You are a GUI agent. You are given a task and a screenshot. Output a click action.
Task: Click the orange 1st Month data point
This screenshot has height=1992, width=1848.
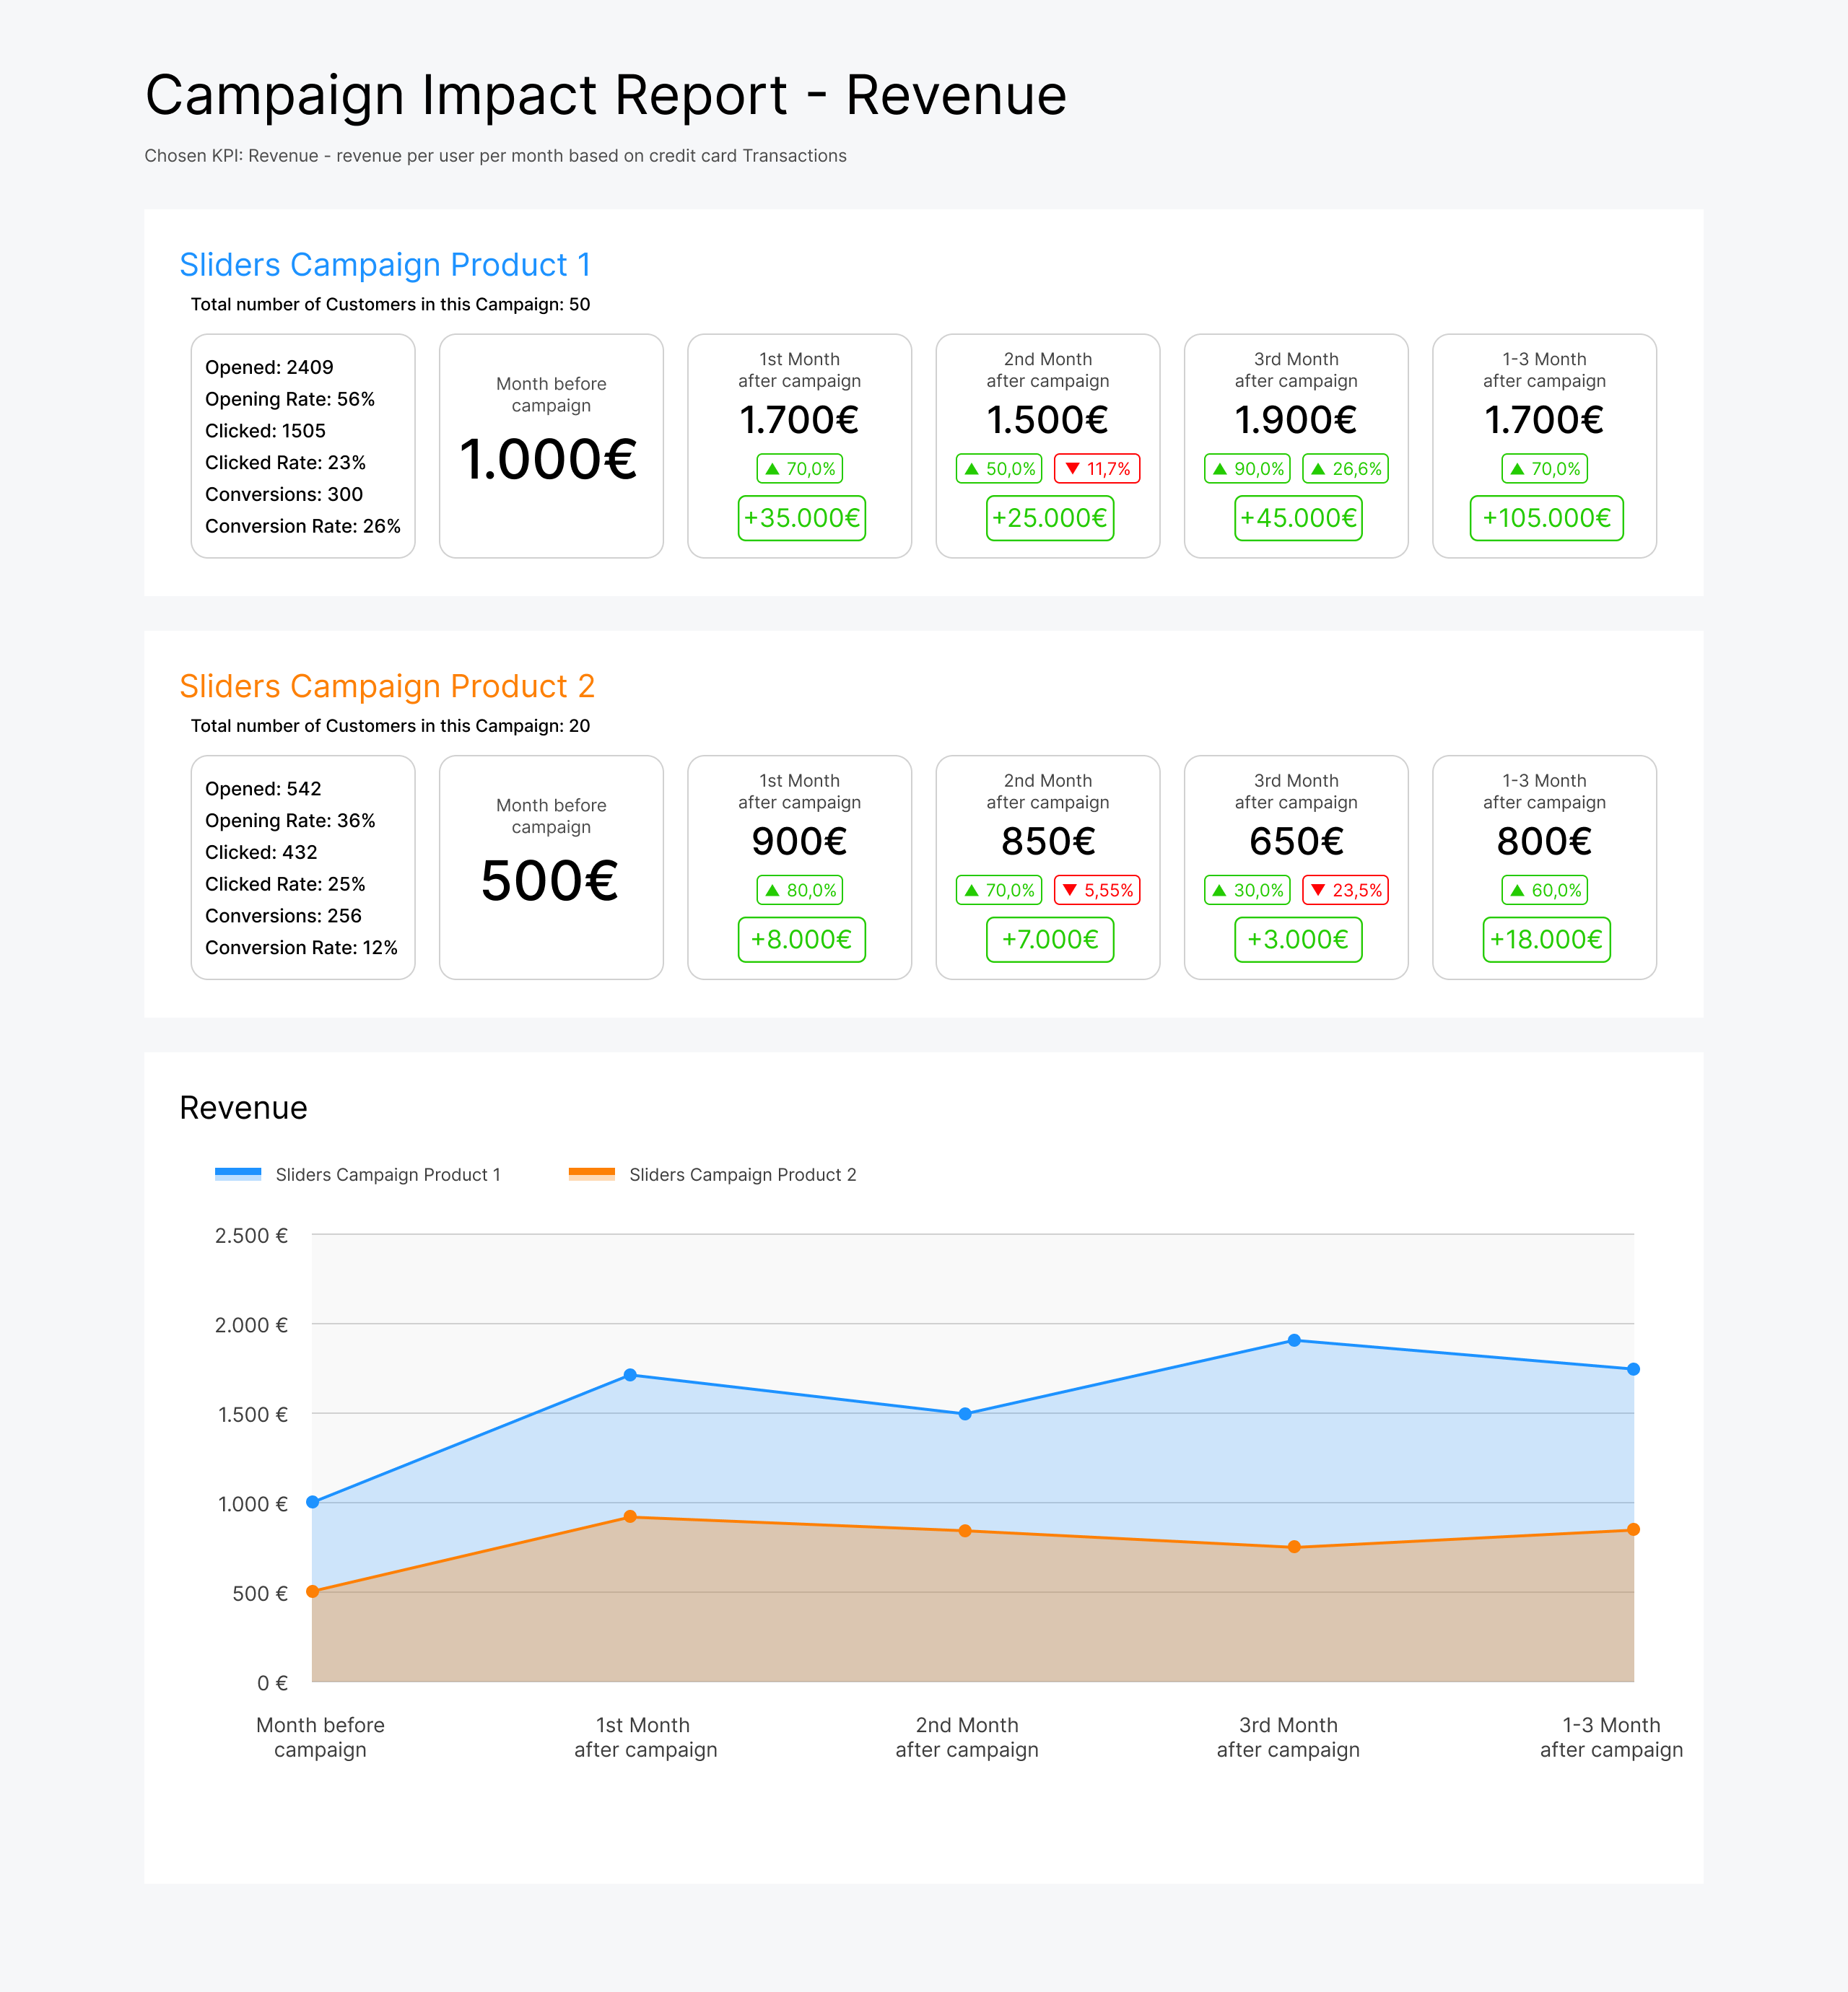coord(630,1517)
